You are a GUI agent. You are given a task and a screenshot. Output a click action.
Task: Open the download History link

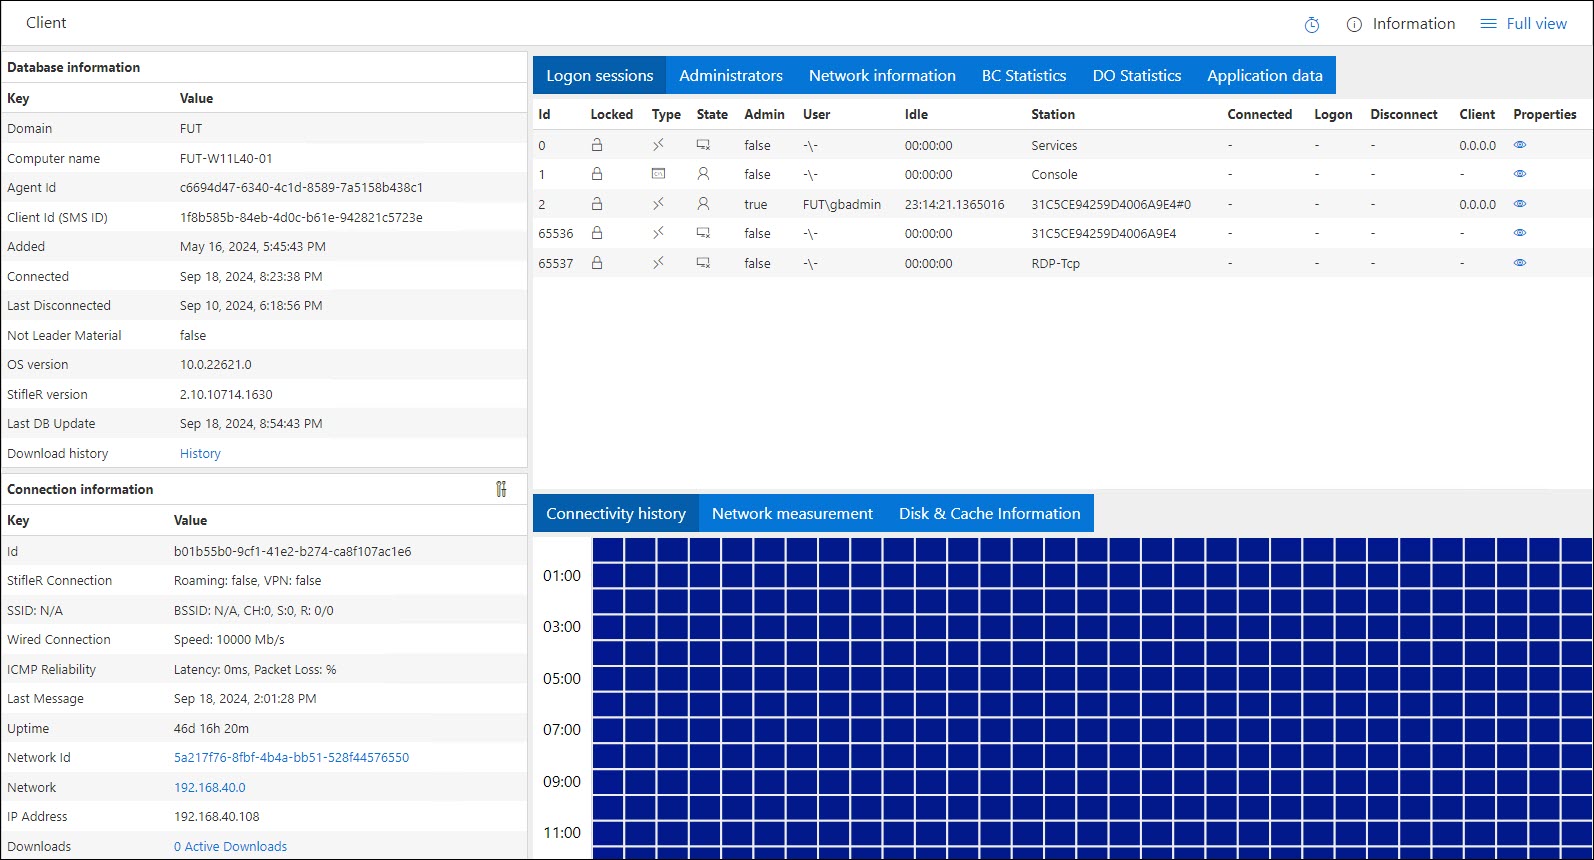pos(200,454)
